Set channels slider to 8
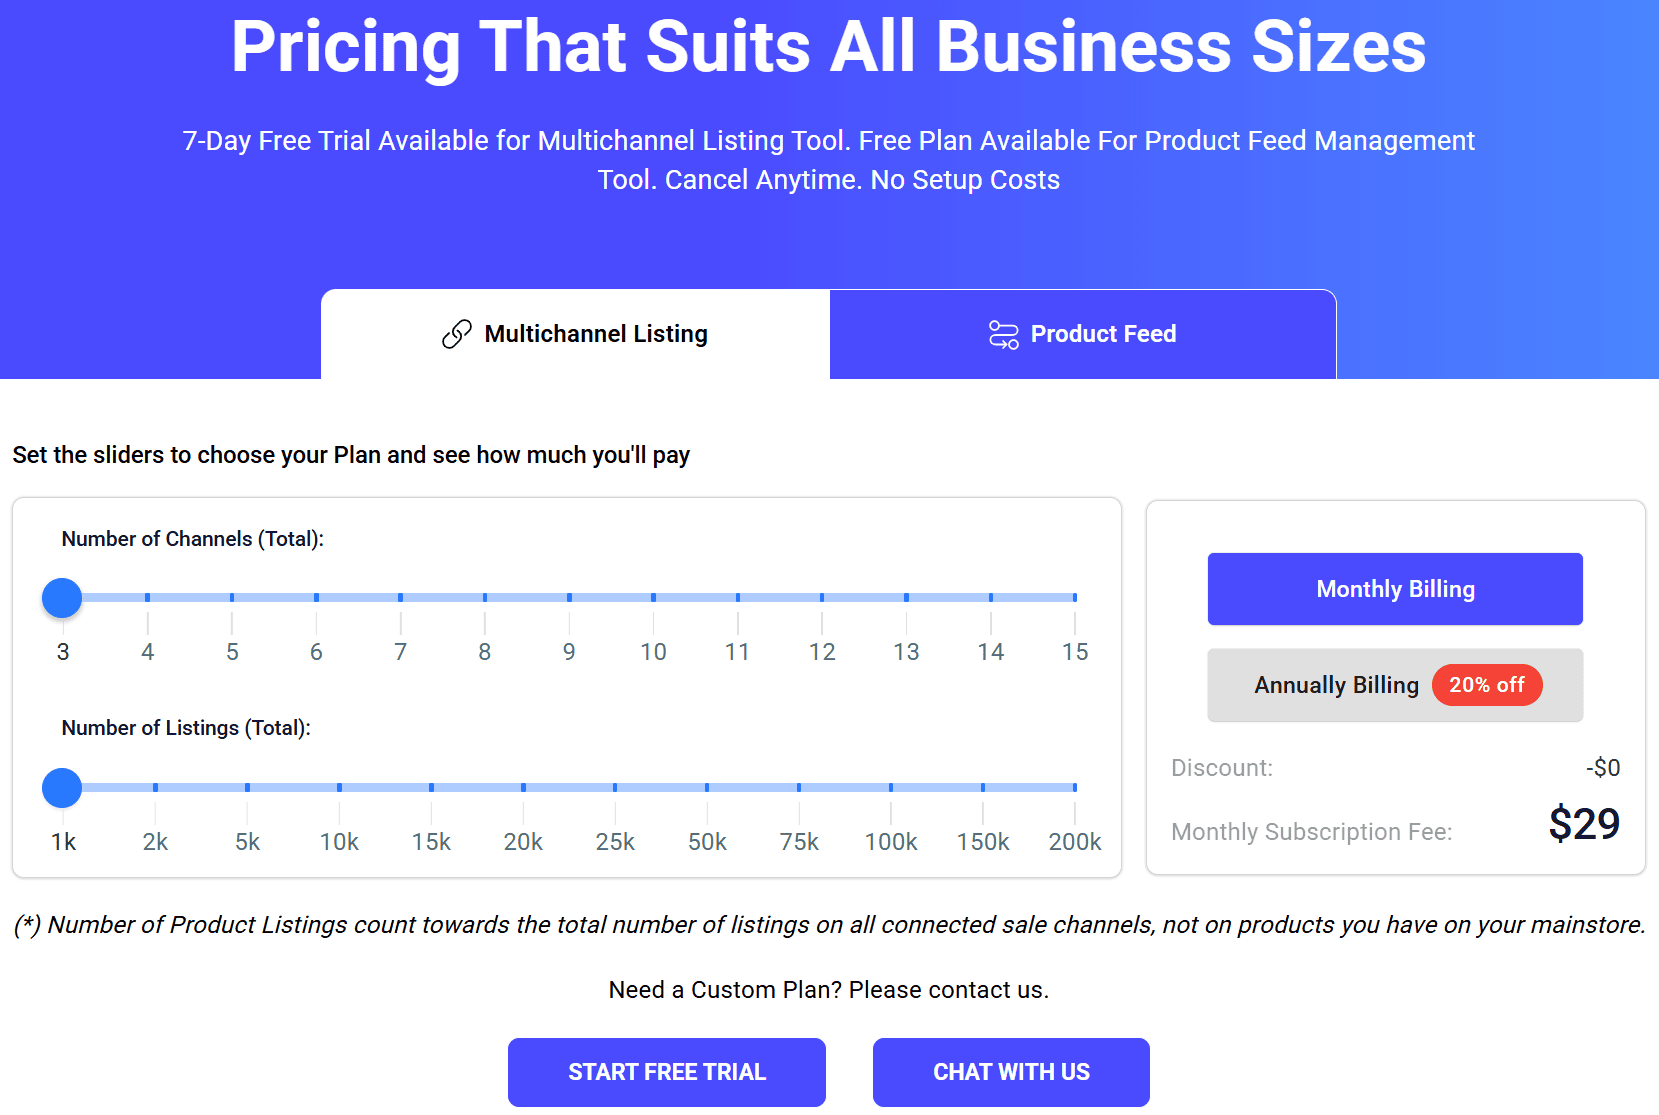Image resolution: width=1659 pixels, height=1115 pixels. coord(485,597)
